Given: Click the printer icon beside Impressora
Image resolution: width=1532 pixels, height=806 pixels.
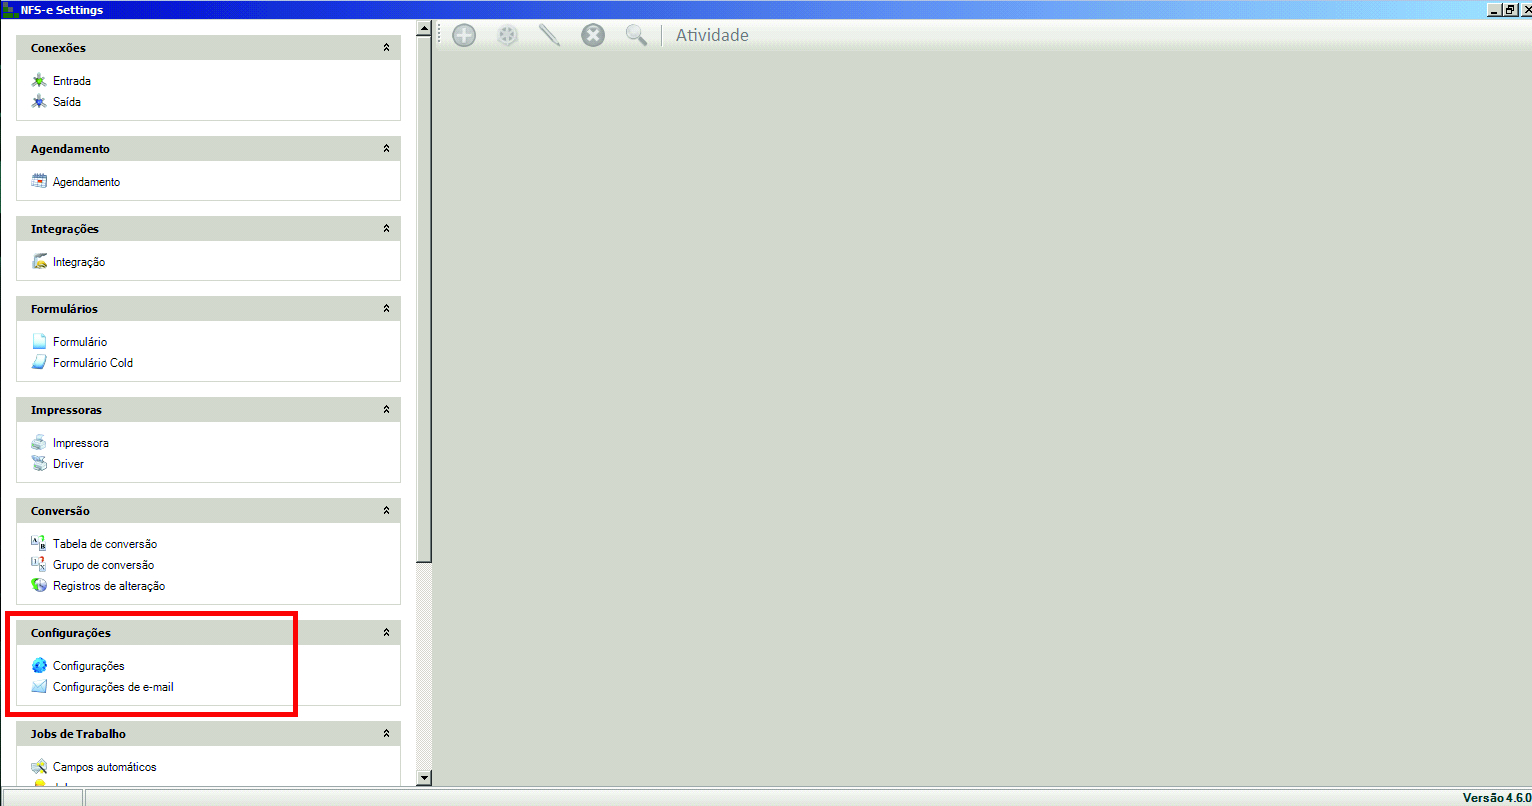Looking at the screenshot, I should pyautogui.click(x=39, y=443).
